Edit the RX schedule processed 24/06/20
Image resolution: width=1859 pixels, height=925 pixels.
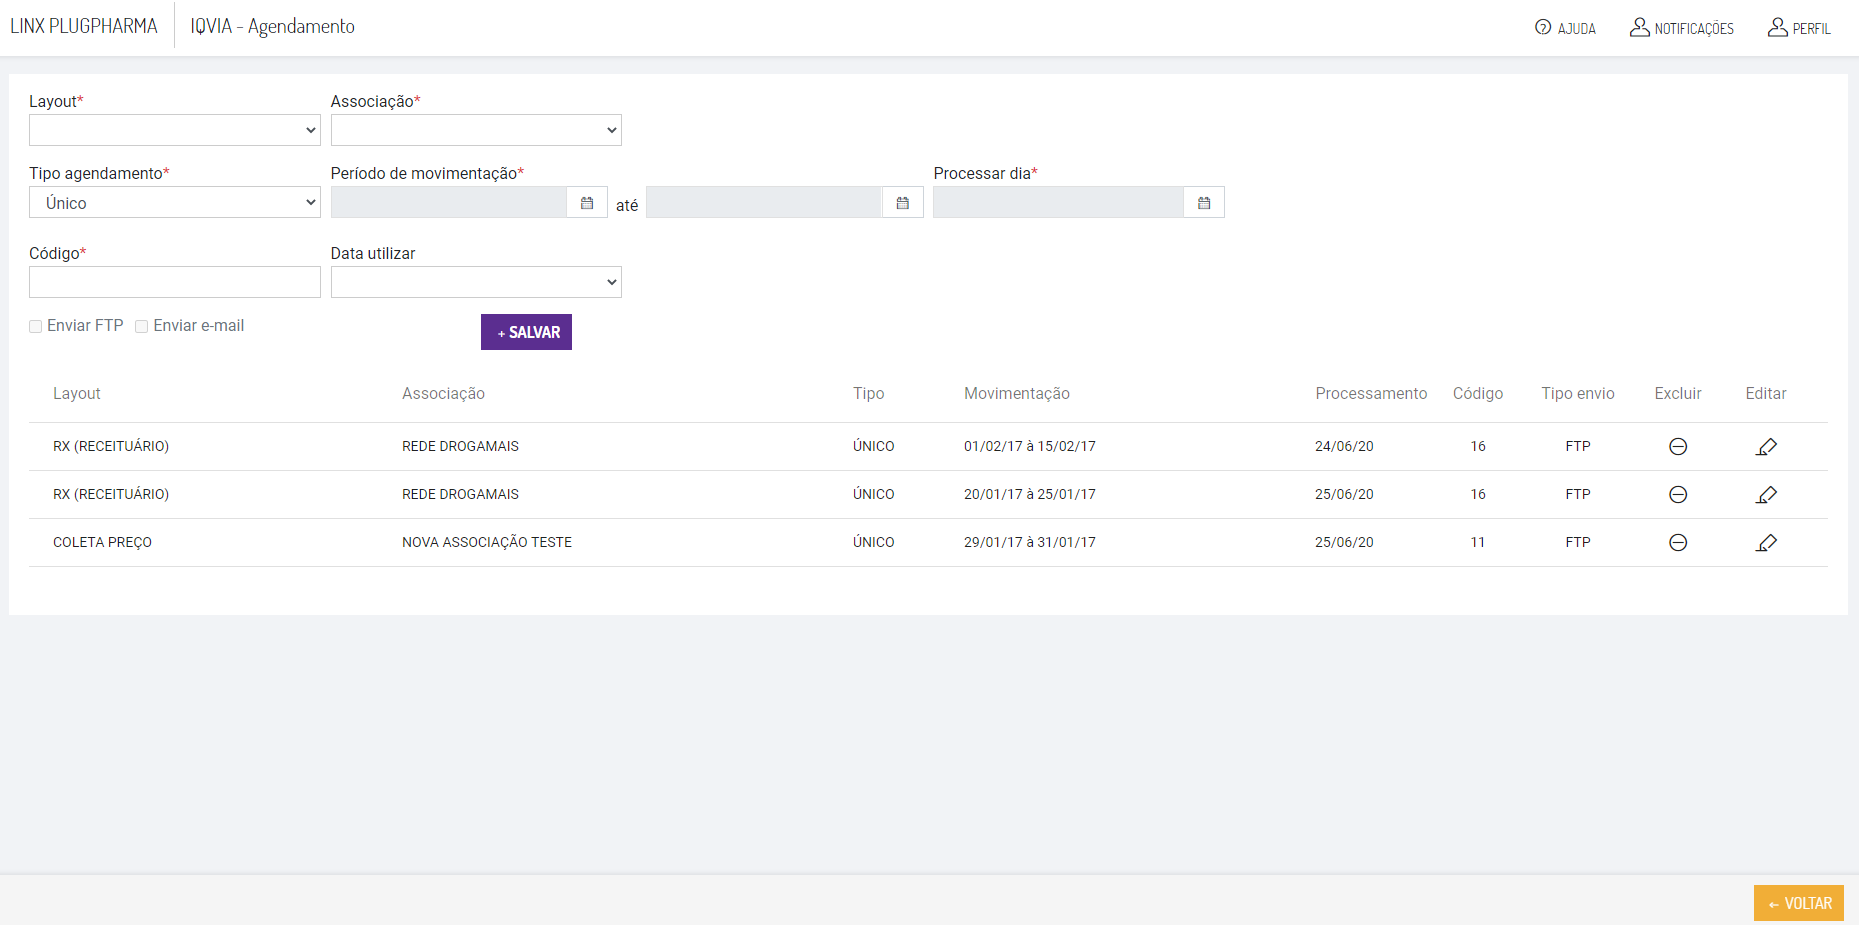pos(1766,447)
